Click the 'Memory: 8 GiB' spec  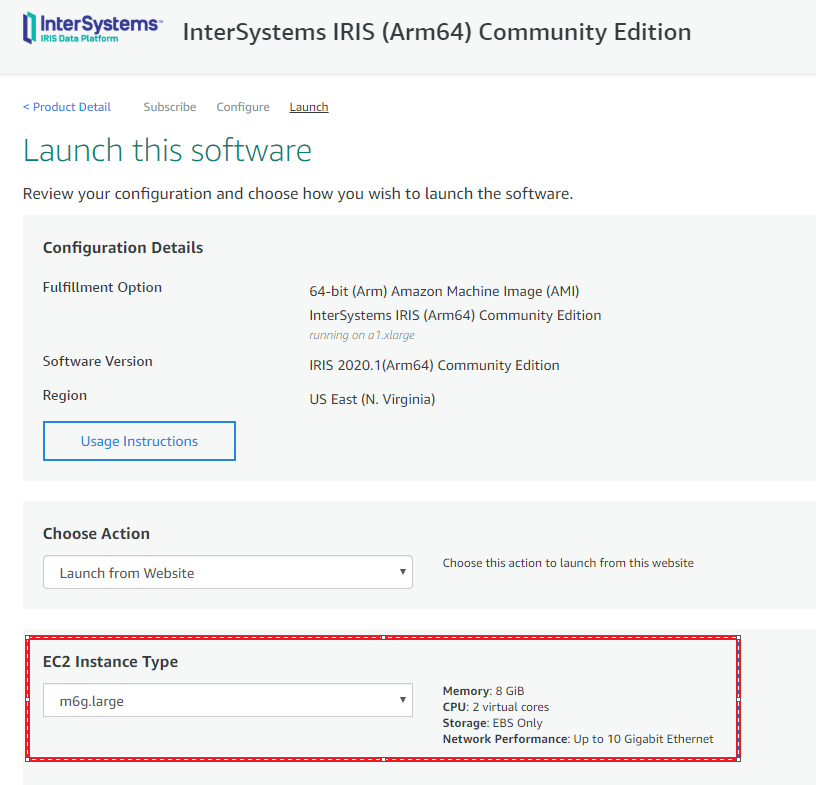[x=483, y=691]
